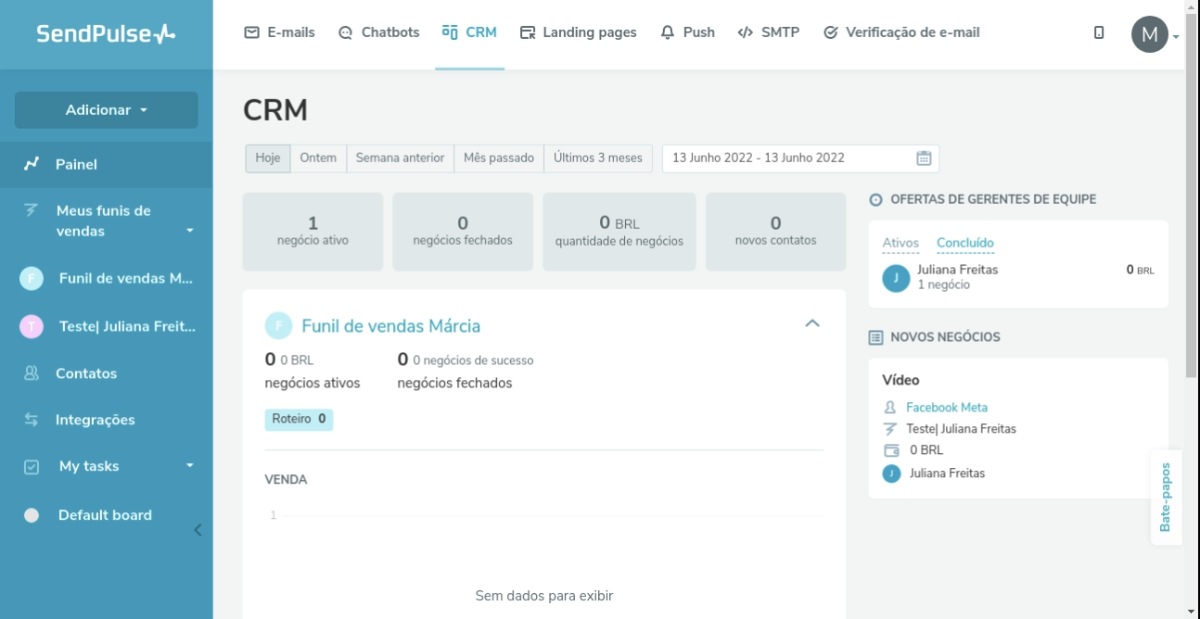Select the CRM top tab
This screenshot has height=619, width=1200.
point(469,32)
